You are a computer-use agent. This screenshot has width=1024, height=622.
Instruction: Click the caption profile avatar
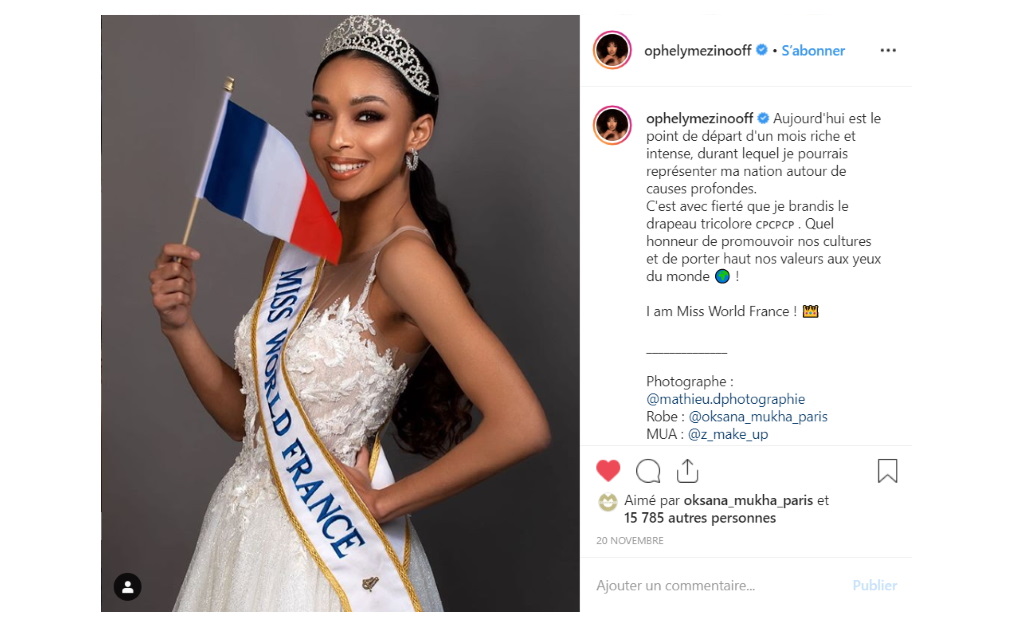pos(612,125)
